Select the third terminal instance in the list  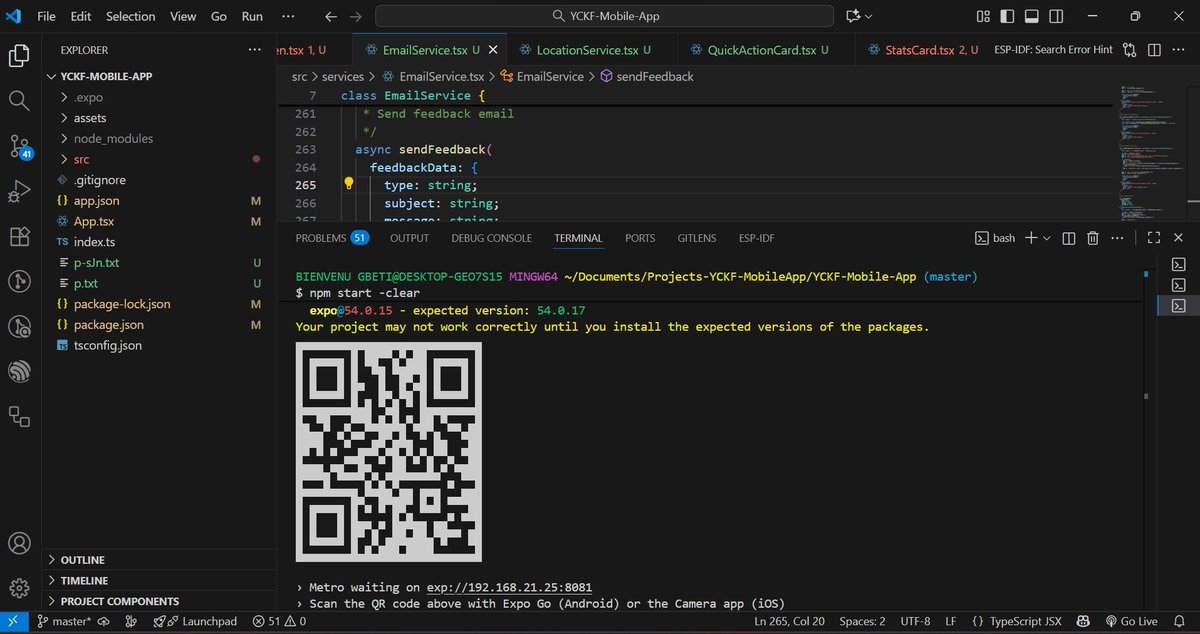pos(1178,305)
